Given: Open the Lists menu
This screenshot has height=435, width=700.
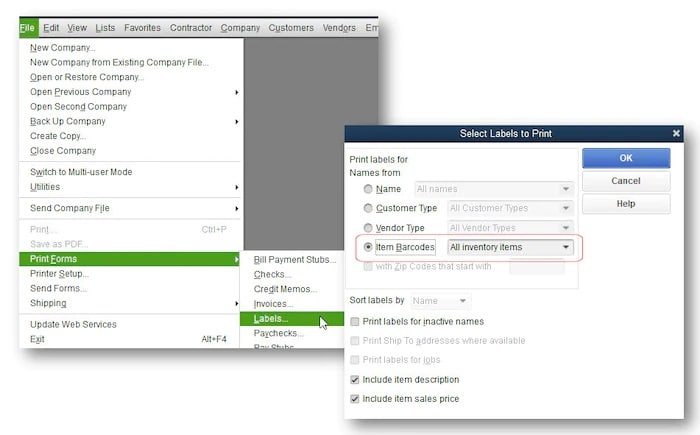Looking at the screenshot, I should click(x=105, y=28).
